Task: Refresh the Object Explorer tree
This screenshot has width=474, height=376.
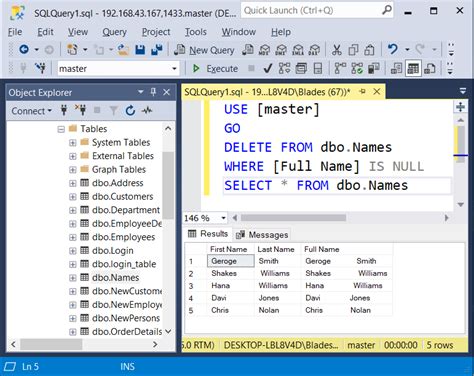Action: tap(130, 111)
